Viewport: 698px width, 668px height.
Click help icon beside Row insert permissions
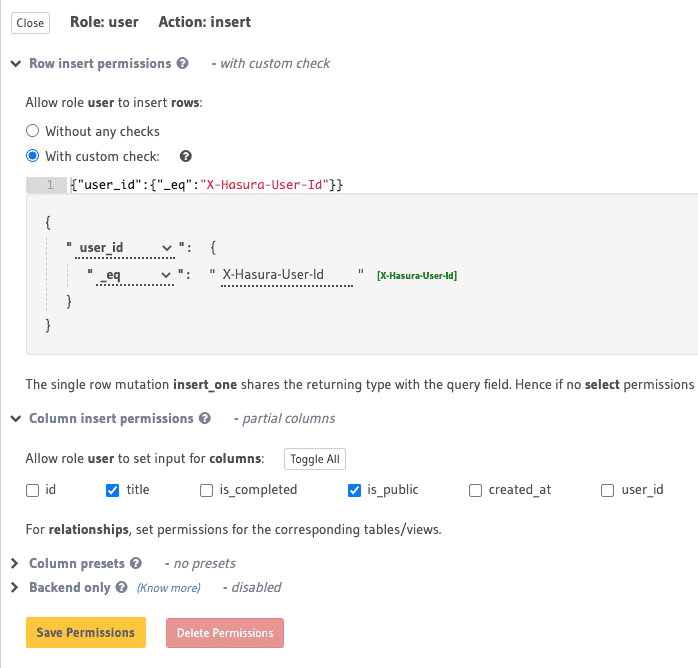pos(182,63)
